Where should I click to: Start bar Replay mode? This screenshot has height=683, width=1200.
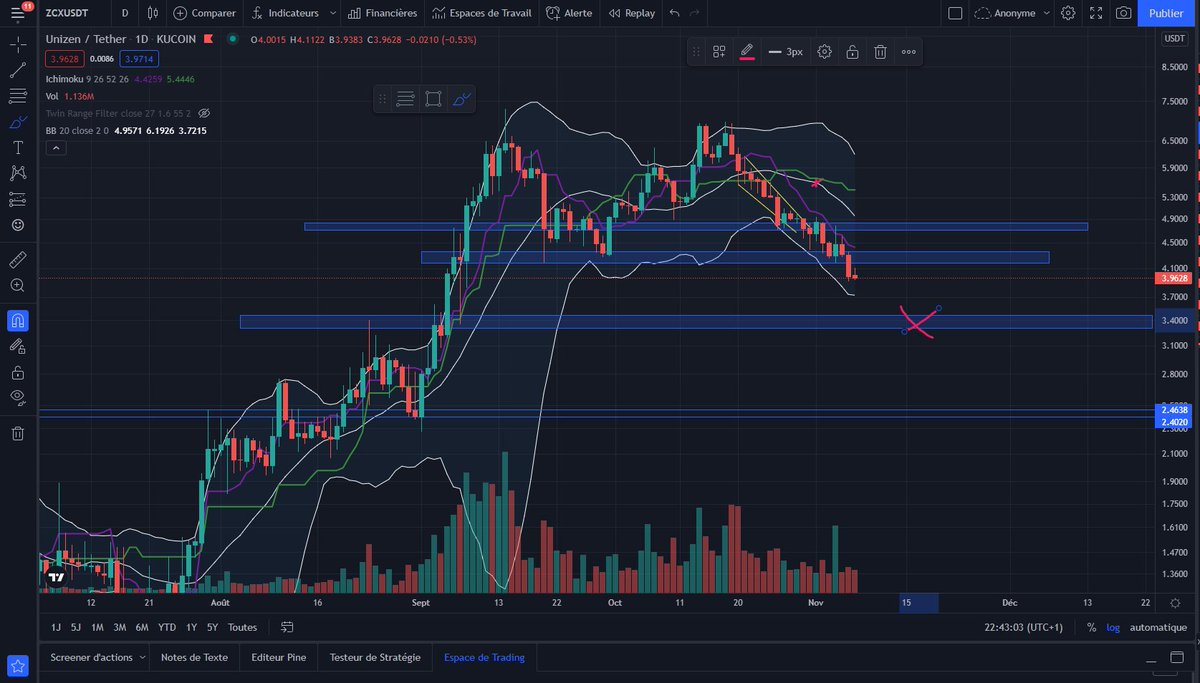[632, 13]
